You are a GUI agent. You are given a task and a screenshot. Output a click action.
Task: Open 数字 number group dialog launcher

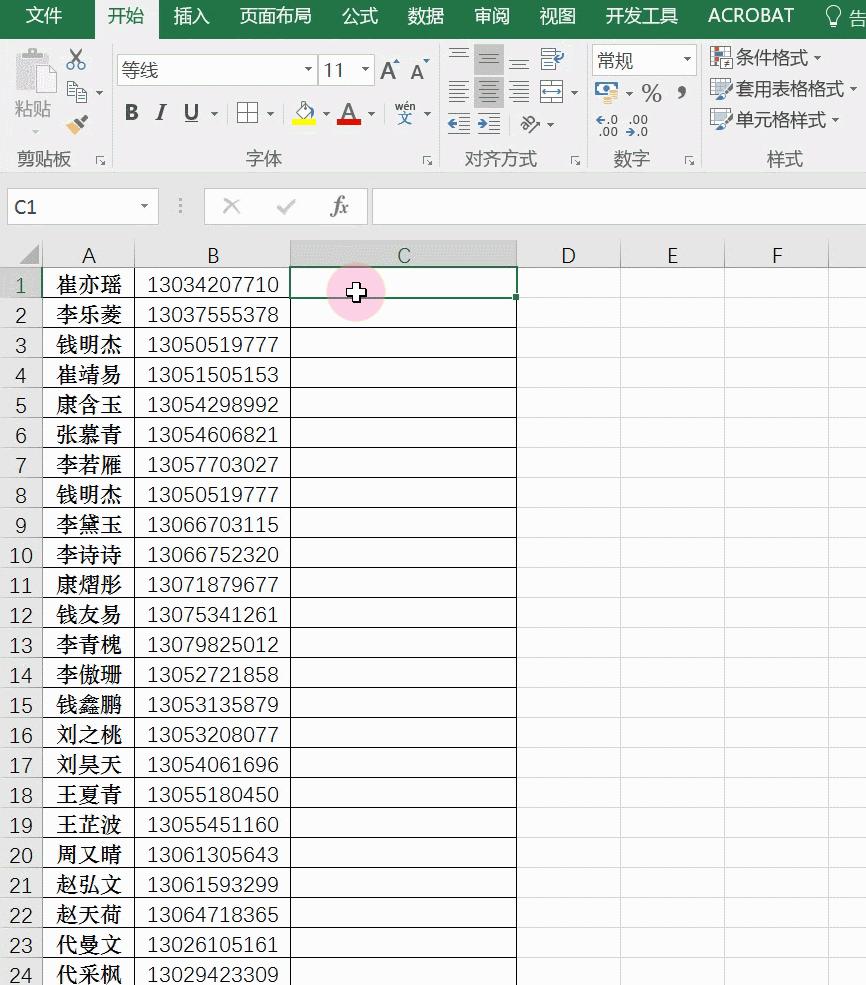click(x=690, y=161)
